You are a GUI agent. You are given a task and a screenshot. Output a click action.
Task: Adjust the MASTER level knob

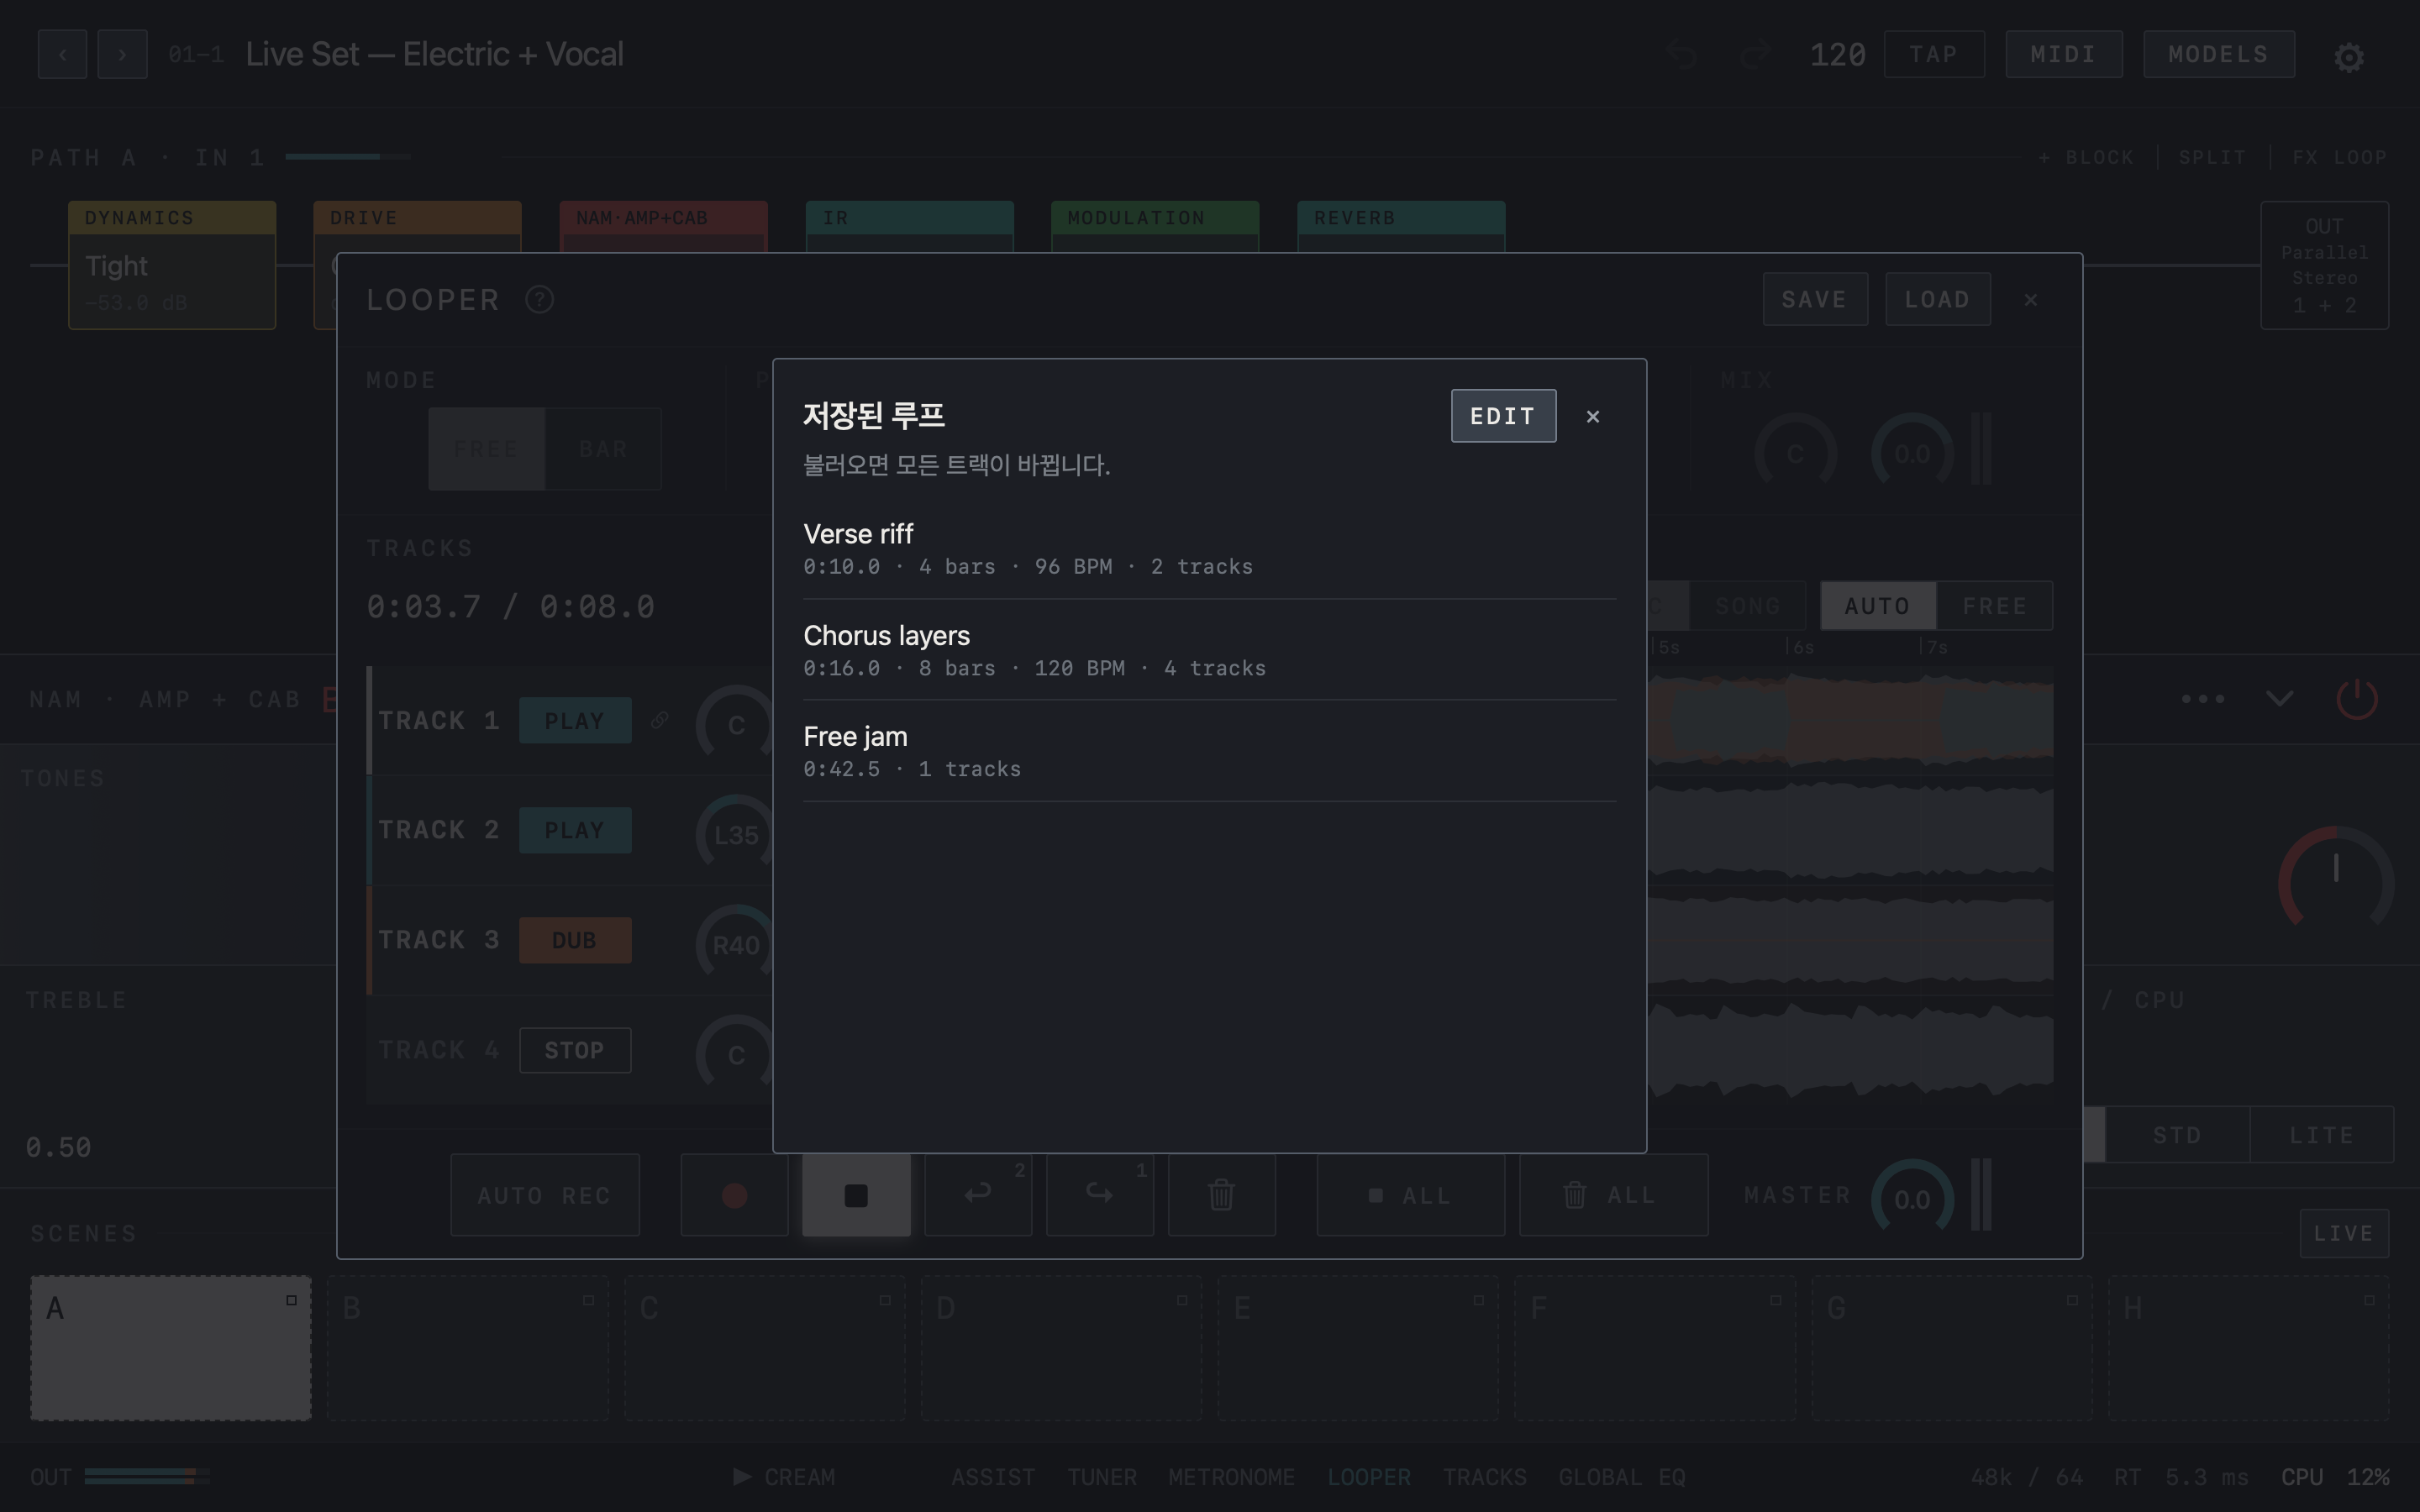1912,1198
